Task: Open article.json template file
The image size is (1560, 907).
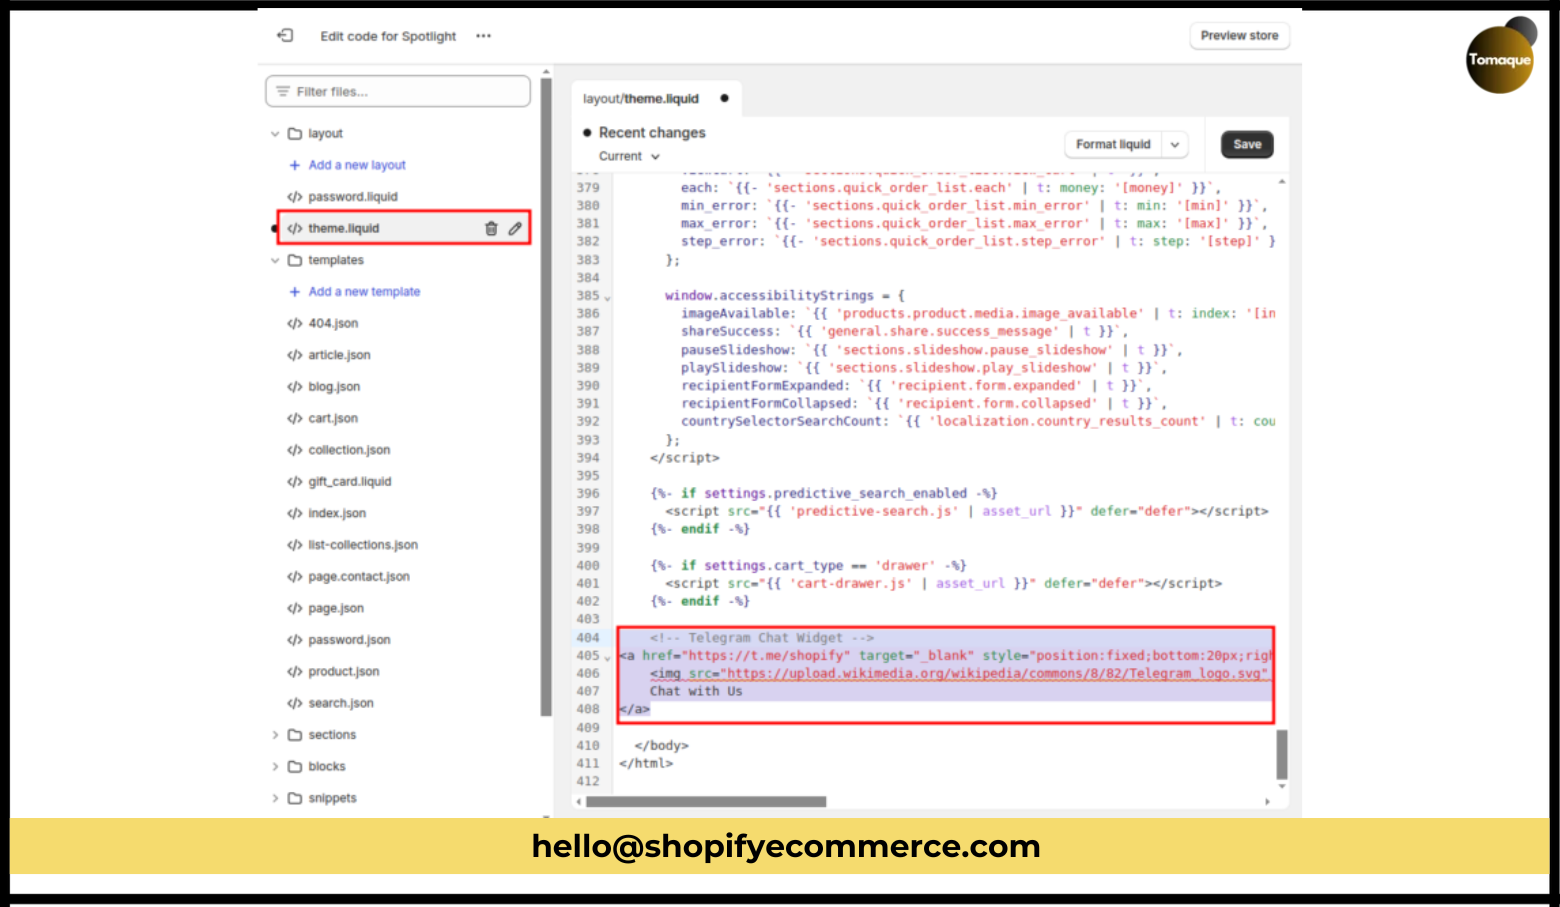Action: tap(339, 355)
